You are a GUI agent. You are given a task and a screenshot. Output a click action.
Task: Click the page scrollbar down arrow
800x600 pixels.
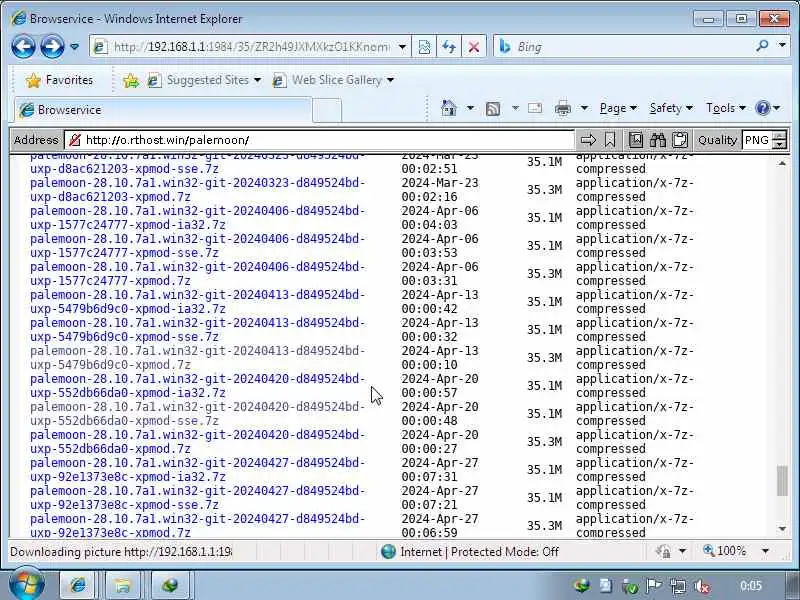tap(782, 529)
